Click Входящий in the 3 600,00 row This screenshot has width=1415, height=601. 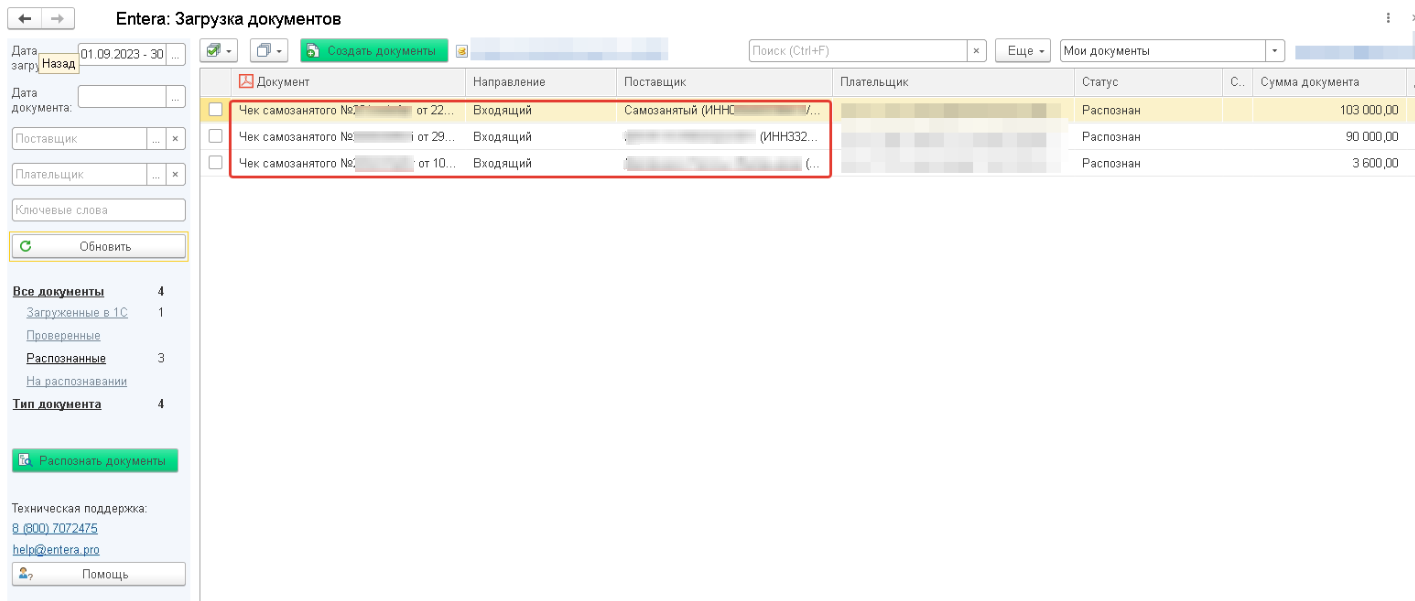click(x=502, y=163)
